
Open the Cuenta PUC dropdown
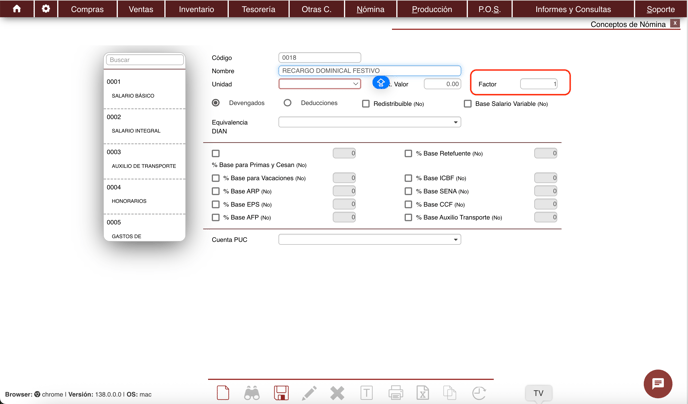point(369,240)
